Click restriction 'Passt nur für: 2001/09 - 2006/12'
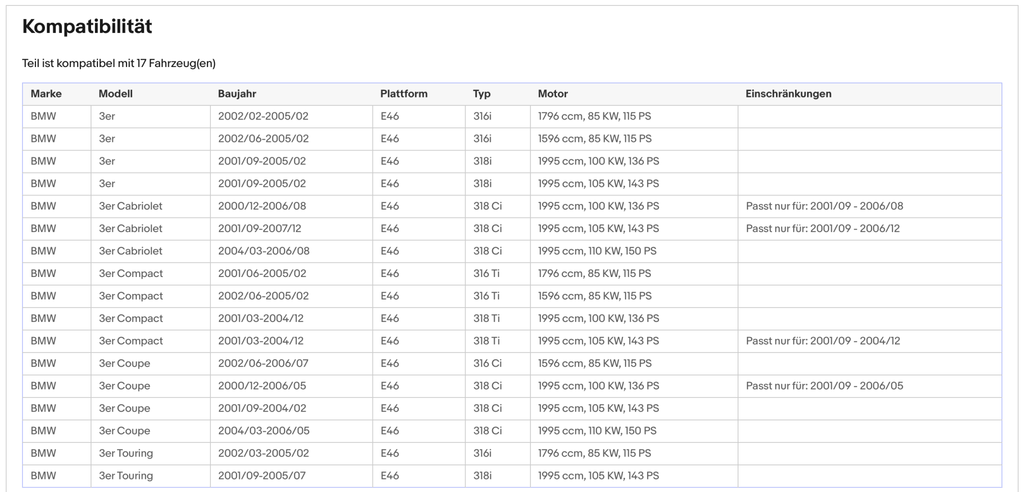Screen dimensions: 1024x492 click(x=823, y=229)
